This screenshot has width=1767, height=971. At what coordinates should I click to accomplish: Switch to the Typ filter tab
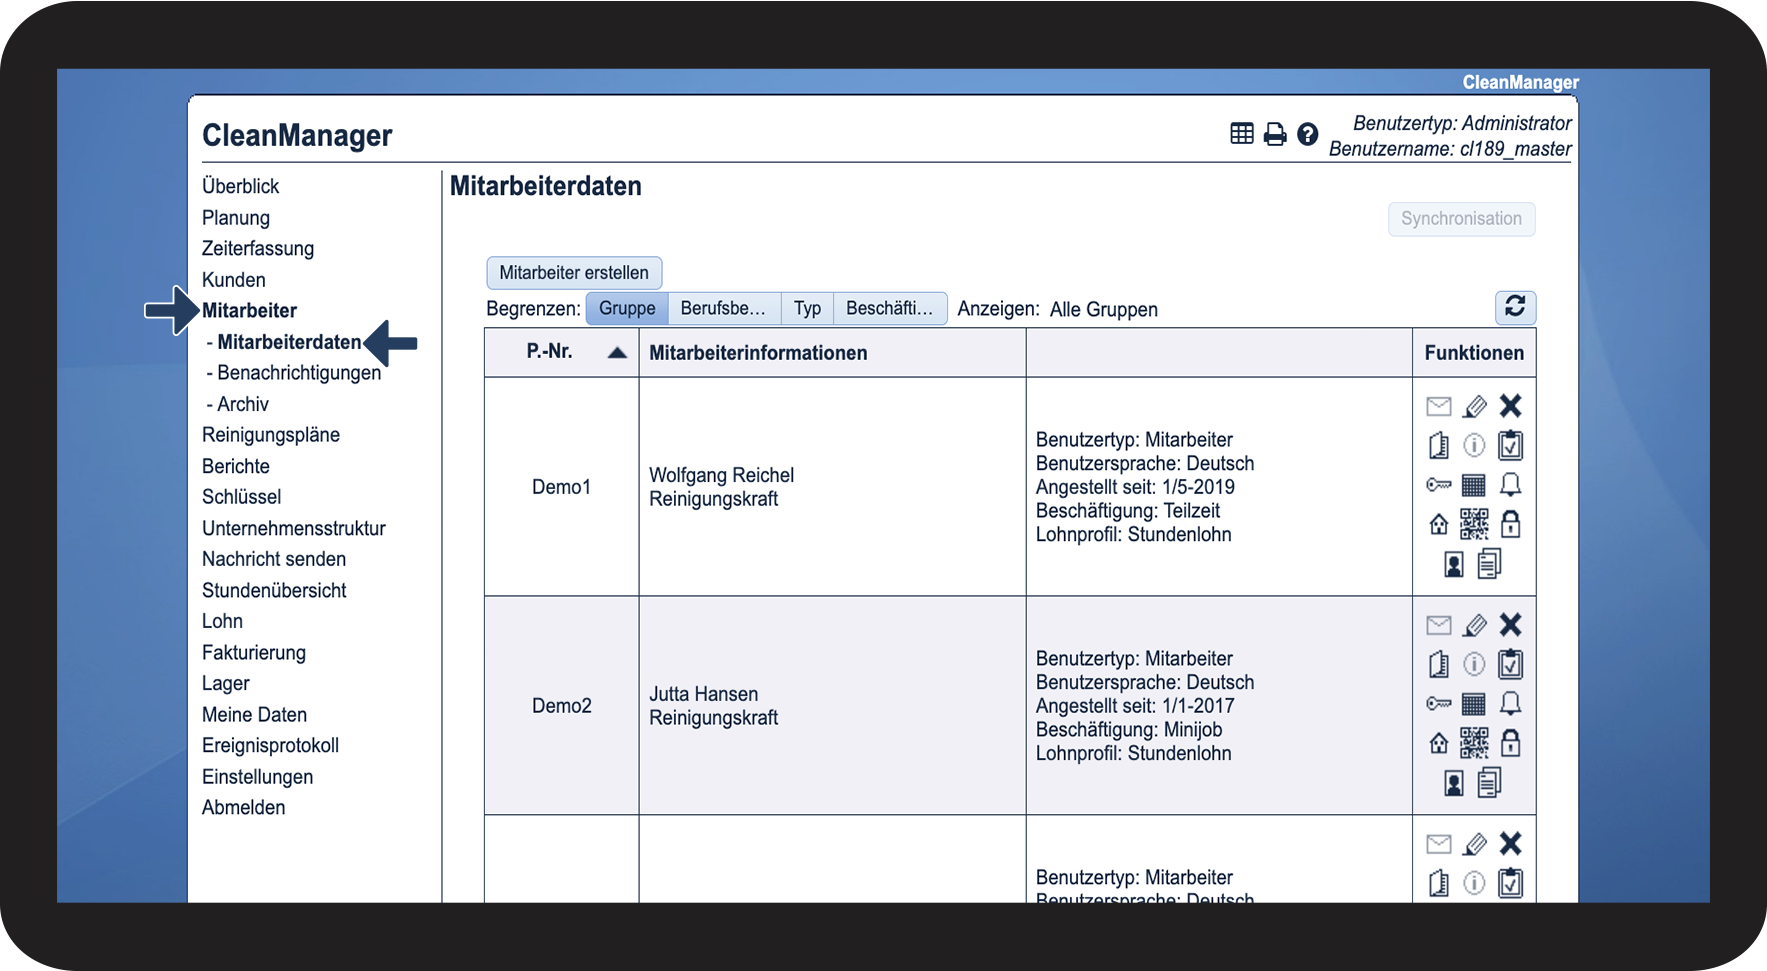pyautogui.click(x=807, y=308)
